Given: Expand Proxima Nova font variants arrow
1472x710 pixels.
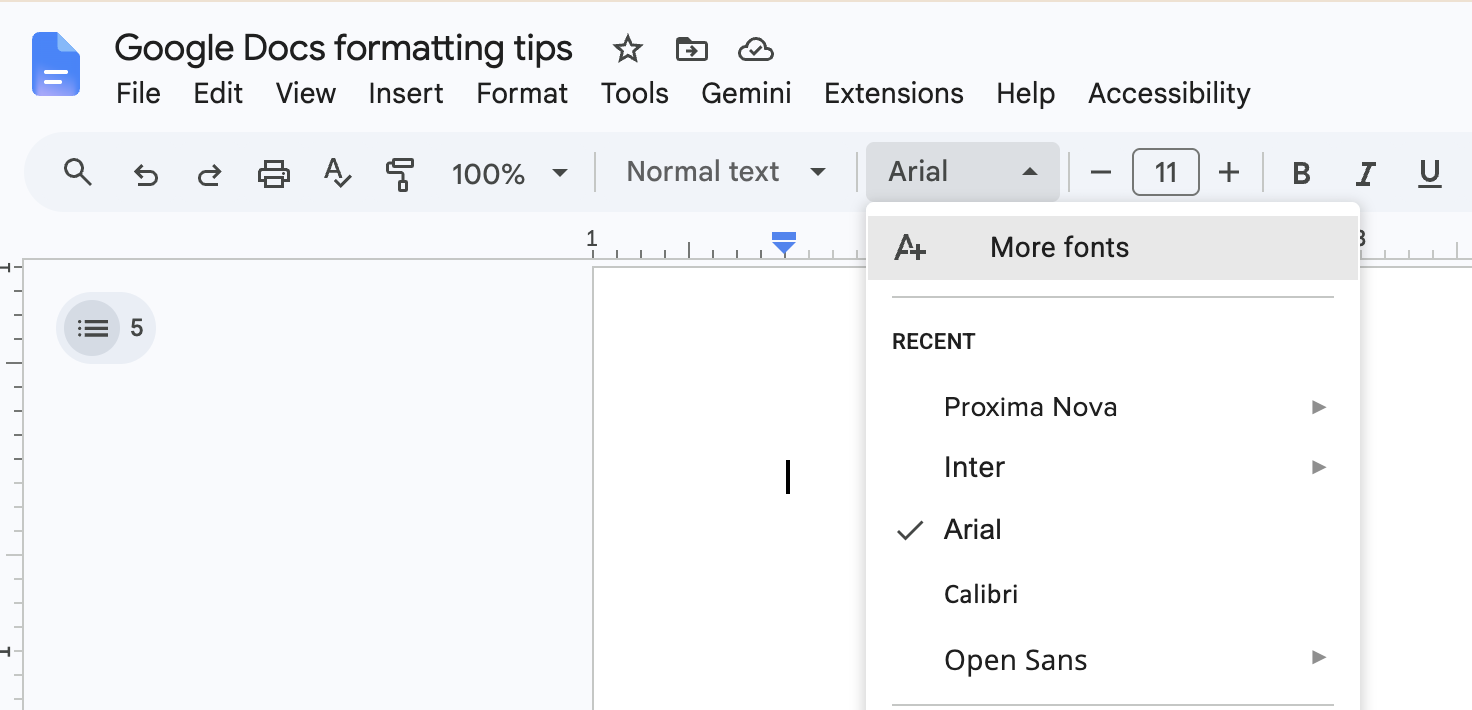Looking at the screenshot, I should tap(1319, 407).
